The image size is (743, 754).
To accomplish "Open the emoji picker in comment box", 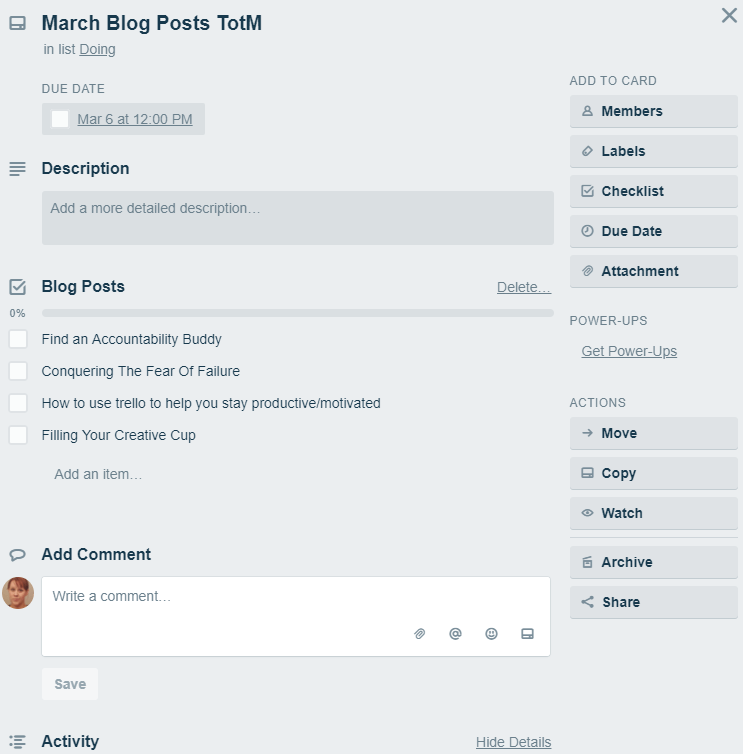I will 491,634.
